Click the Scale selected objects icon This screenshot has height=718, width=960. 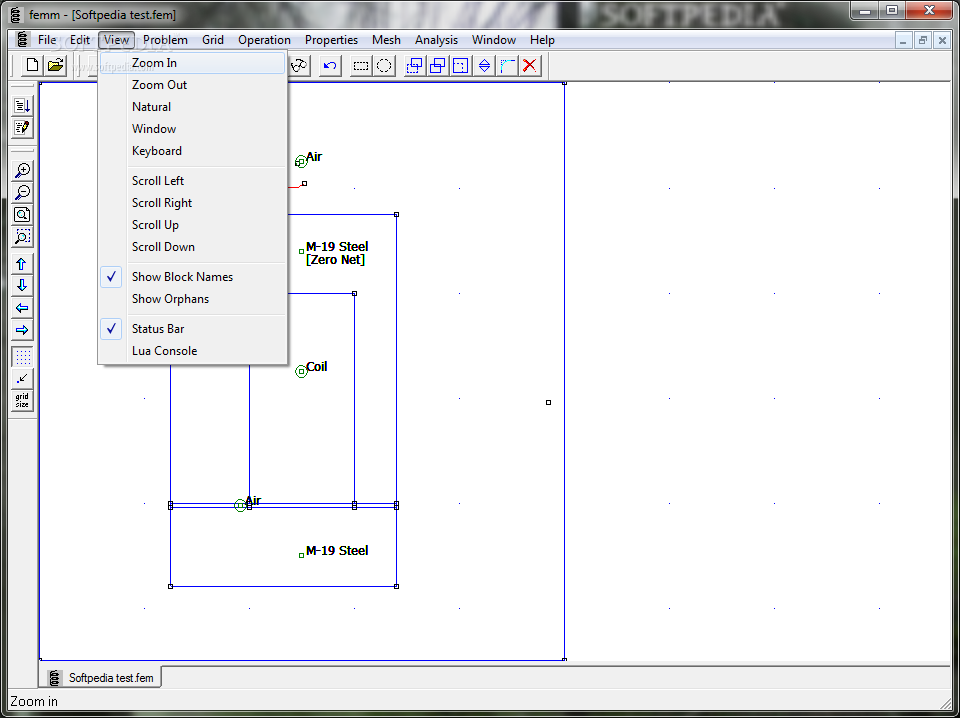(460, 65)
